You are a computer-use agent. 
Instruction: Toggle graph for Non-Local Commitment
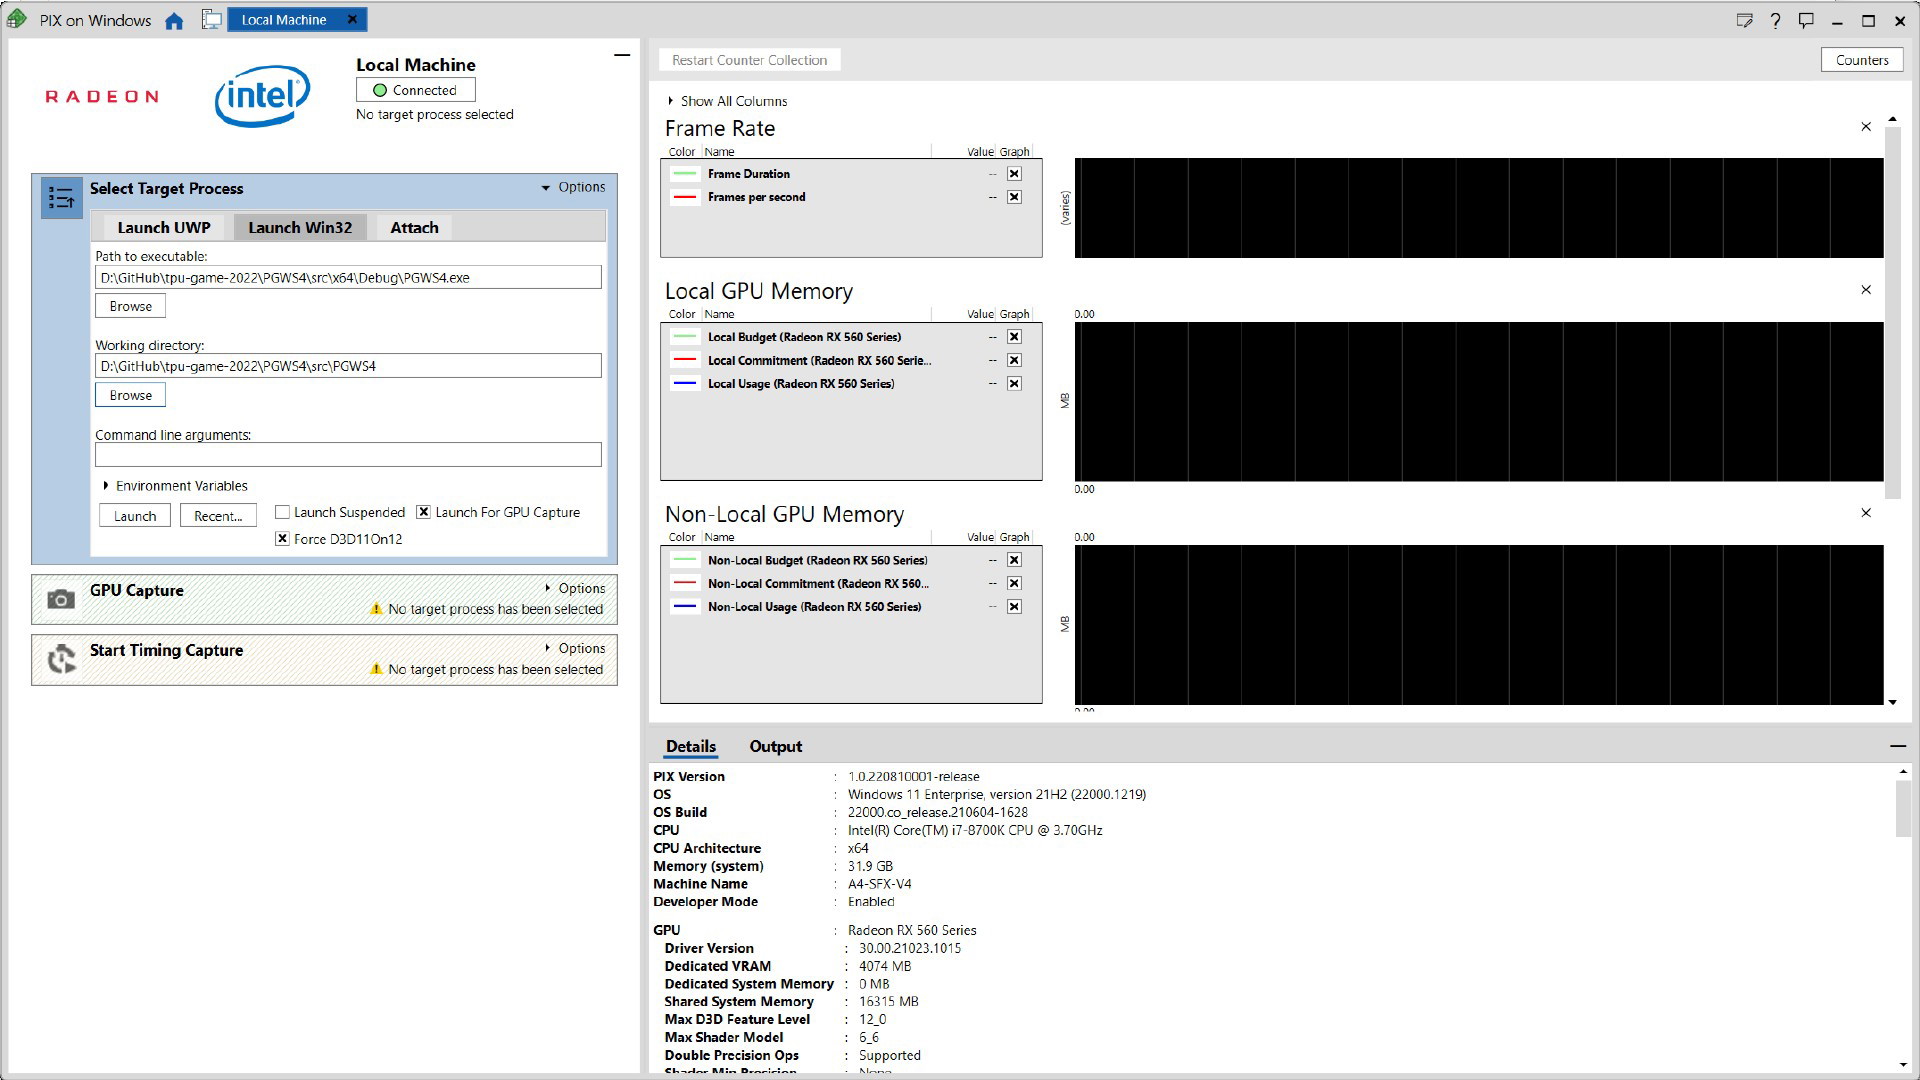[1014, 583]
